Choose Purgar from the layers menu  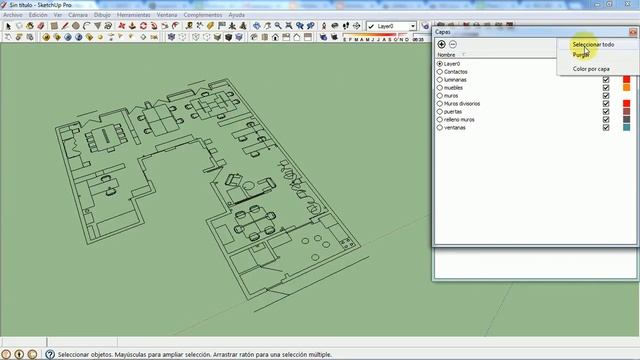[581, 55]
